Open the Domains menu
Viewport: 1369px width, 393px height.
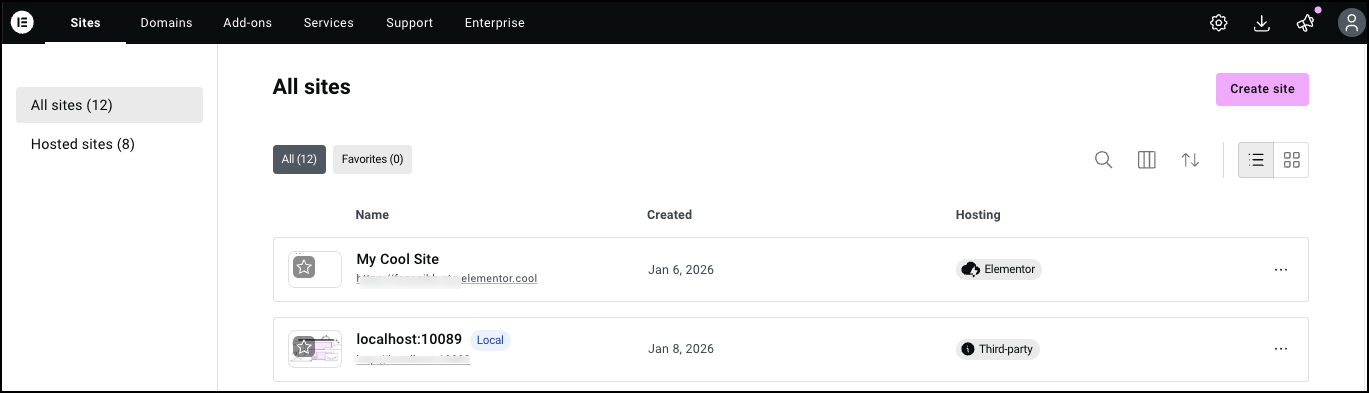pyautogui.click(x=166, y=23)
